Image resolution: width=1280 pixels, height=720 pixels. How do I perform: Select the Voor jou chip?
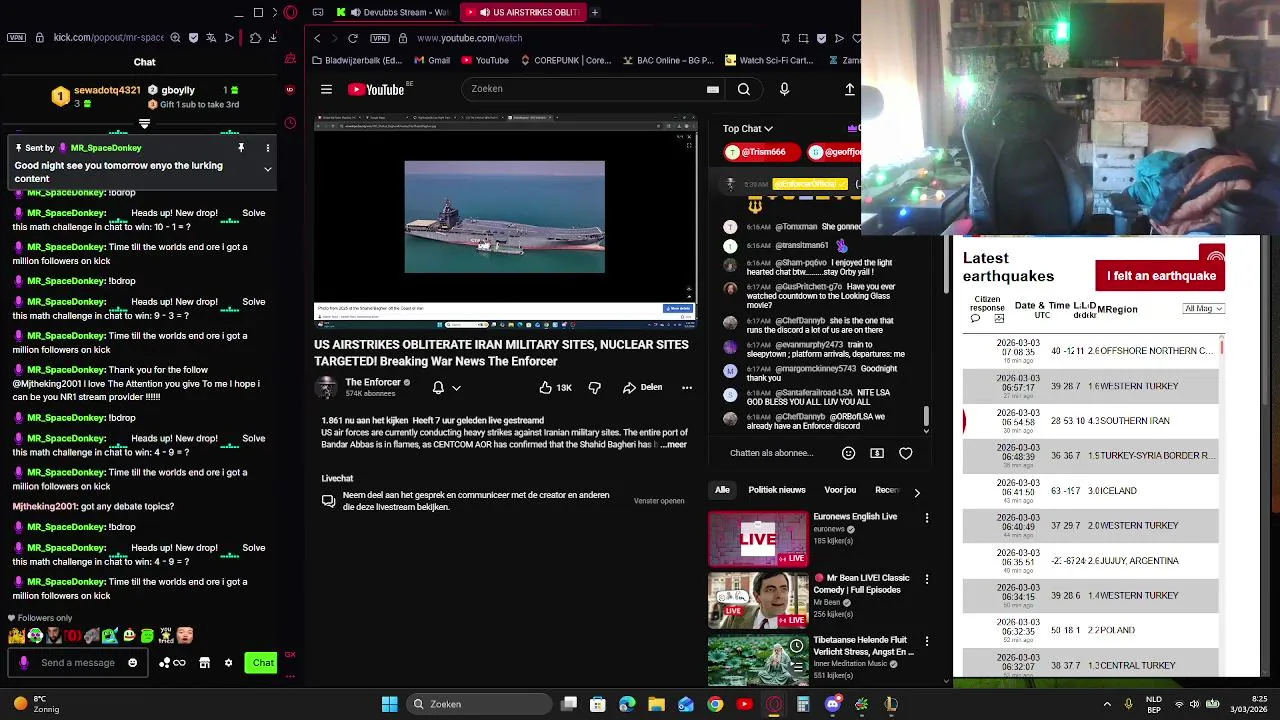tap(840, 490)
